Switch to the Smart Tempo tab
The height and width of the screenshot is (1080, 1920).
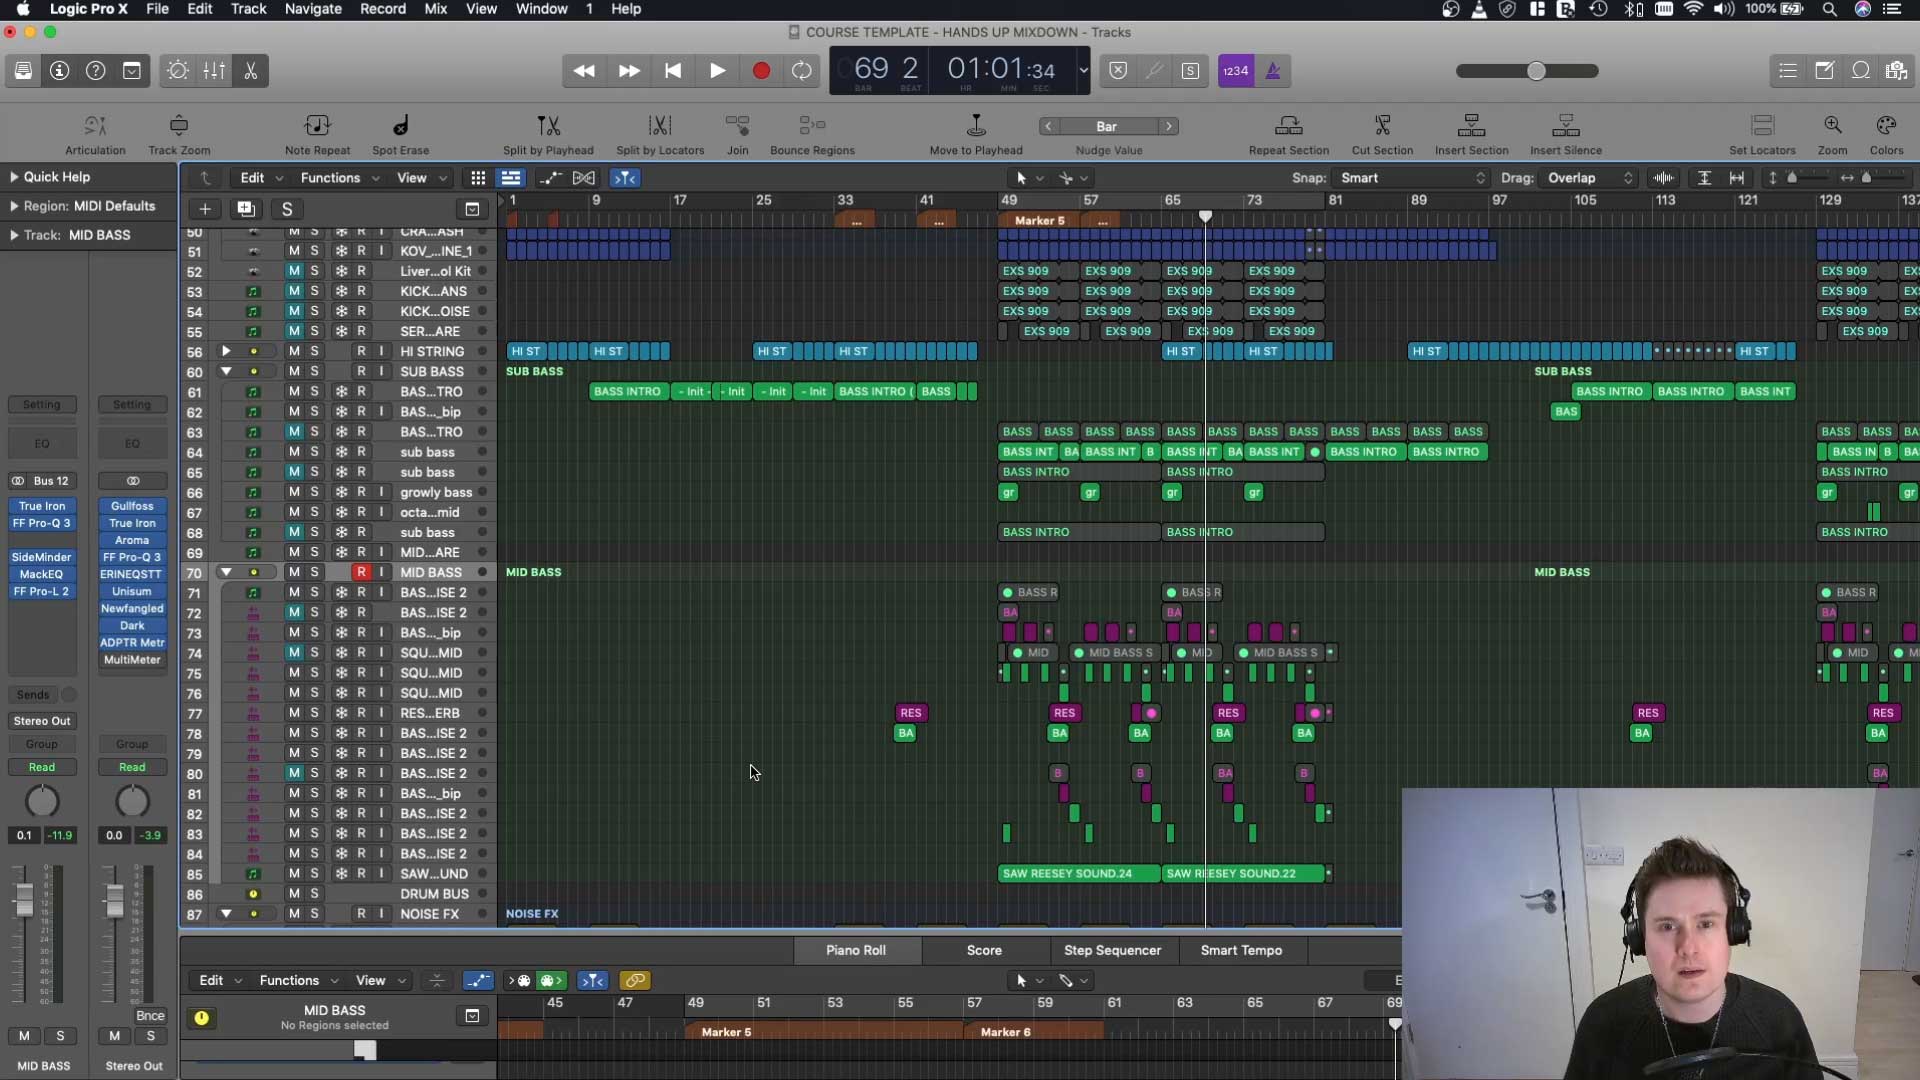(1241, 950)
